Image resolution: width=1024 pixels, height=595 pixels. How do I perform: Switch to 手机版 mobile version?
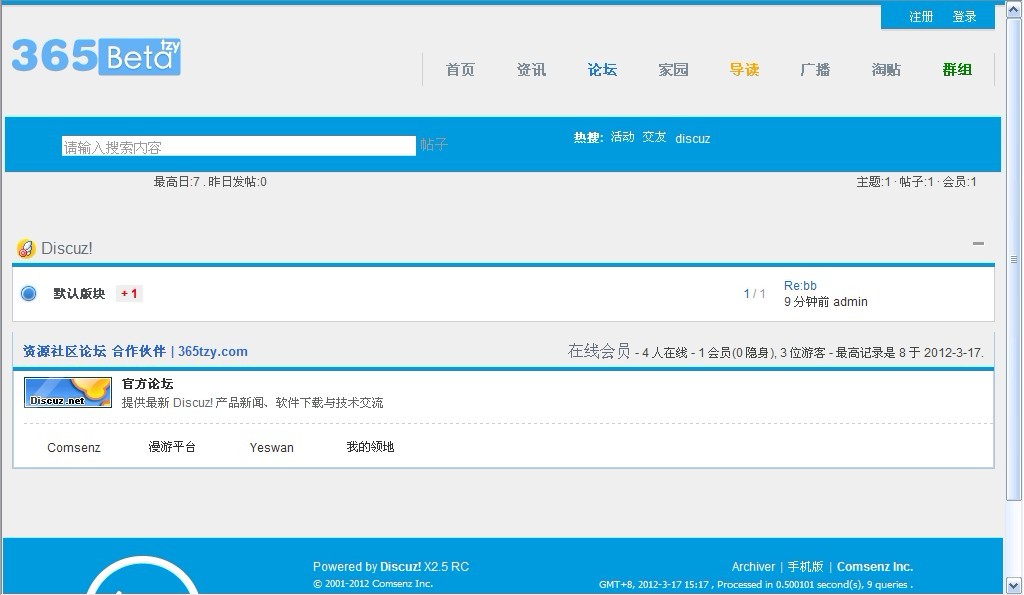click(805, 566)
